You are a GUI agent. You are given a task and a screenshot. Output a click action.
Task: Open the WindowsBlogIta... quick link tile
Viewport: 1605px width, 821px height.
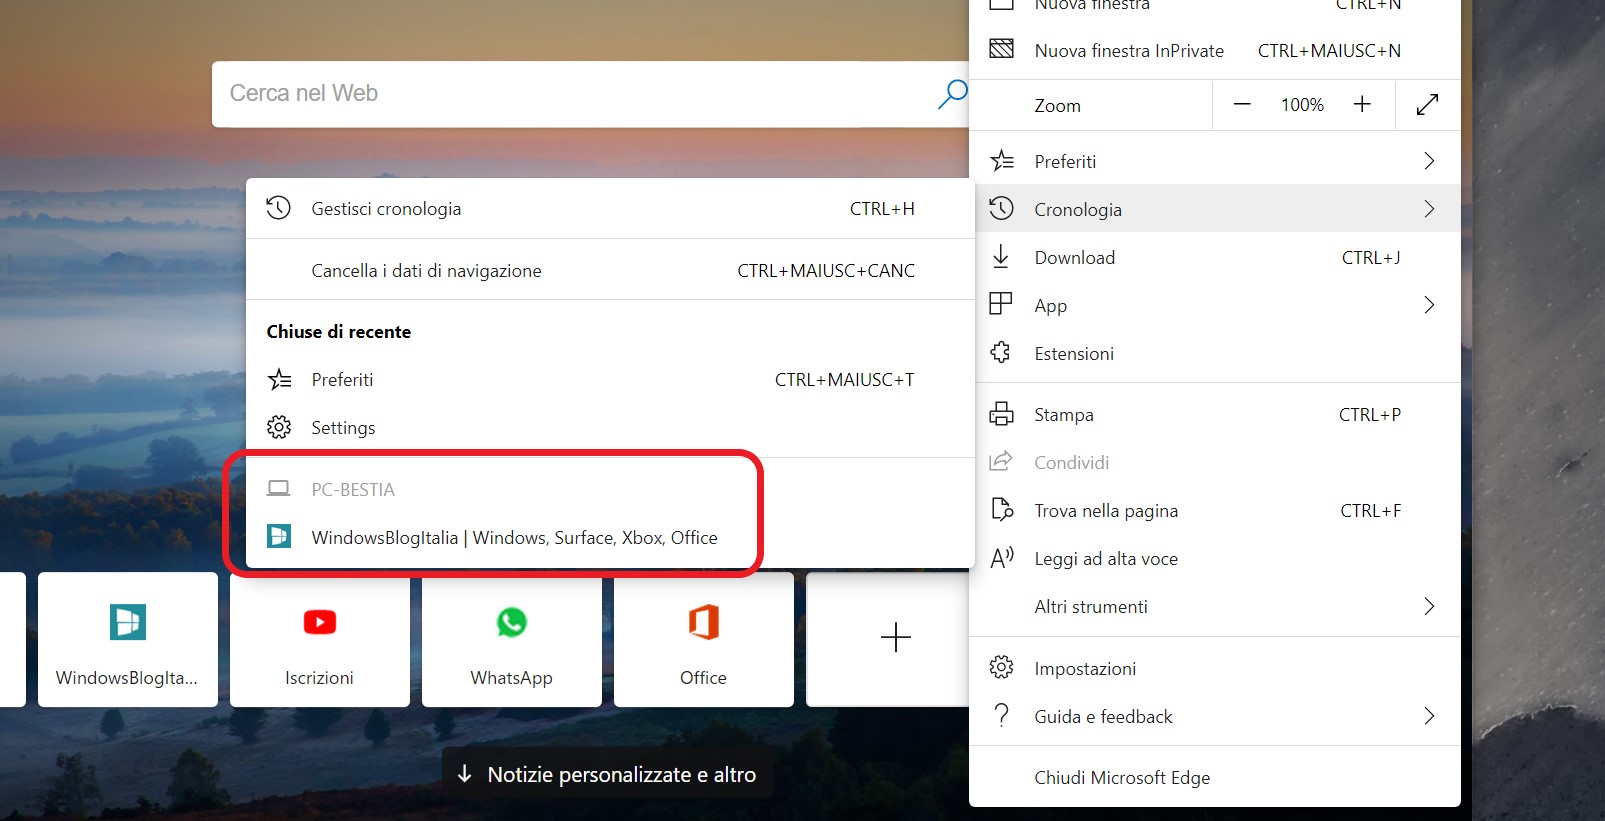click(128, 640)
